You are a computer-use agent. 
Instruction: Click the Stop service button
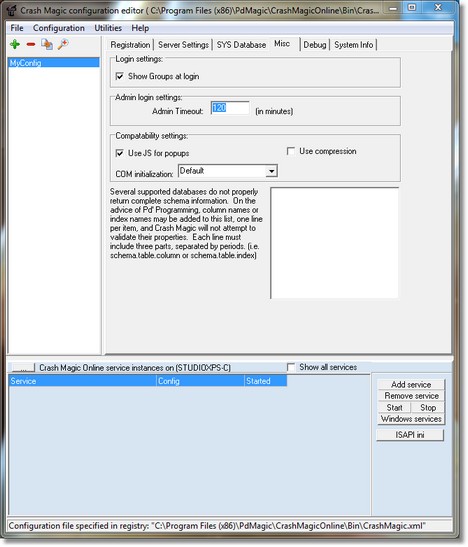(x=428, y=407)
